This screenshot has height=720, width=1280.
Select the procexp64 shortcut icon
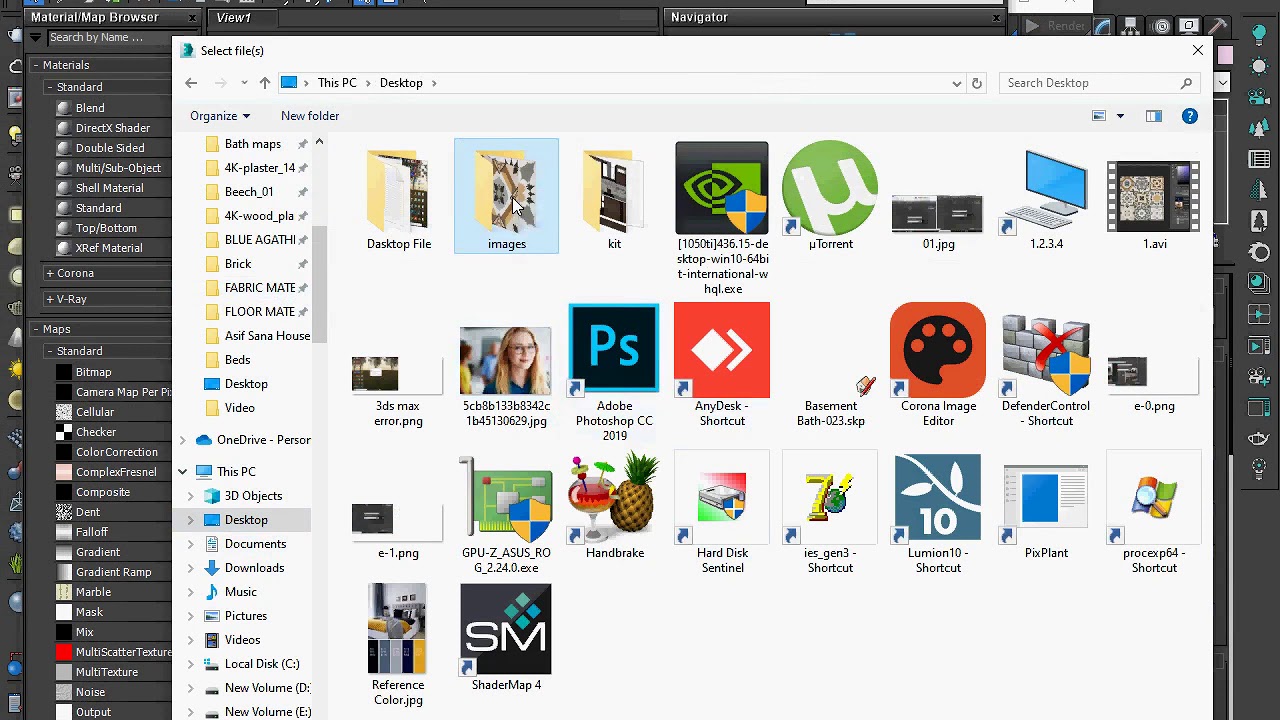point(1154,514)
